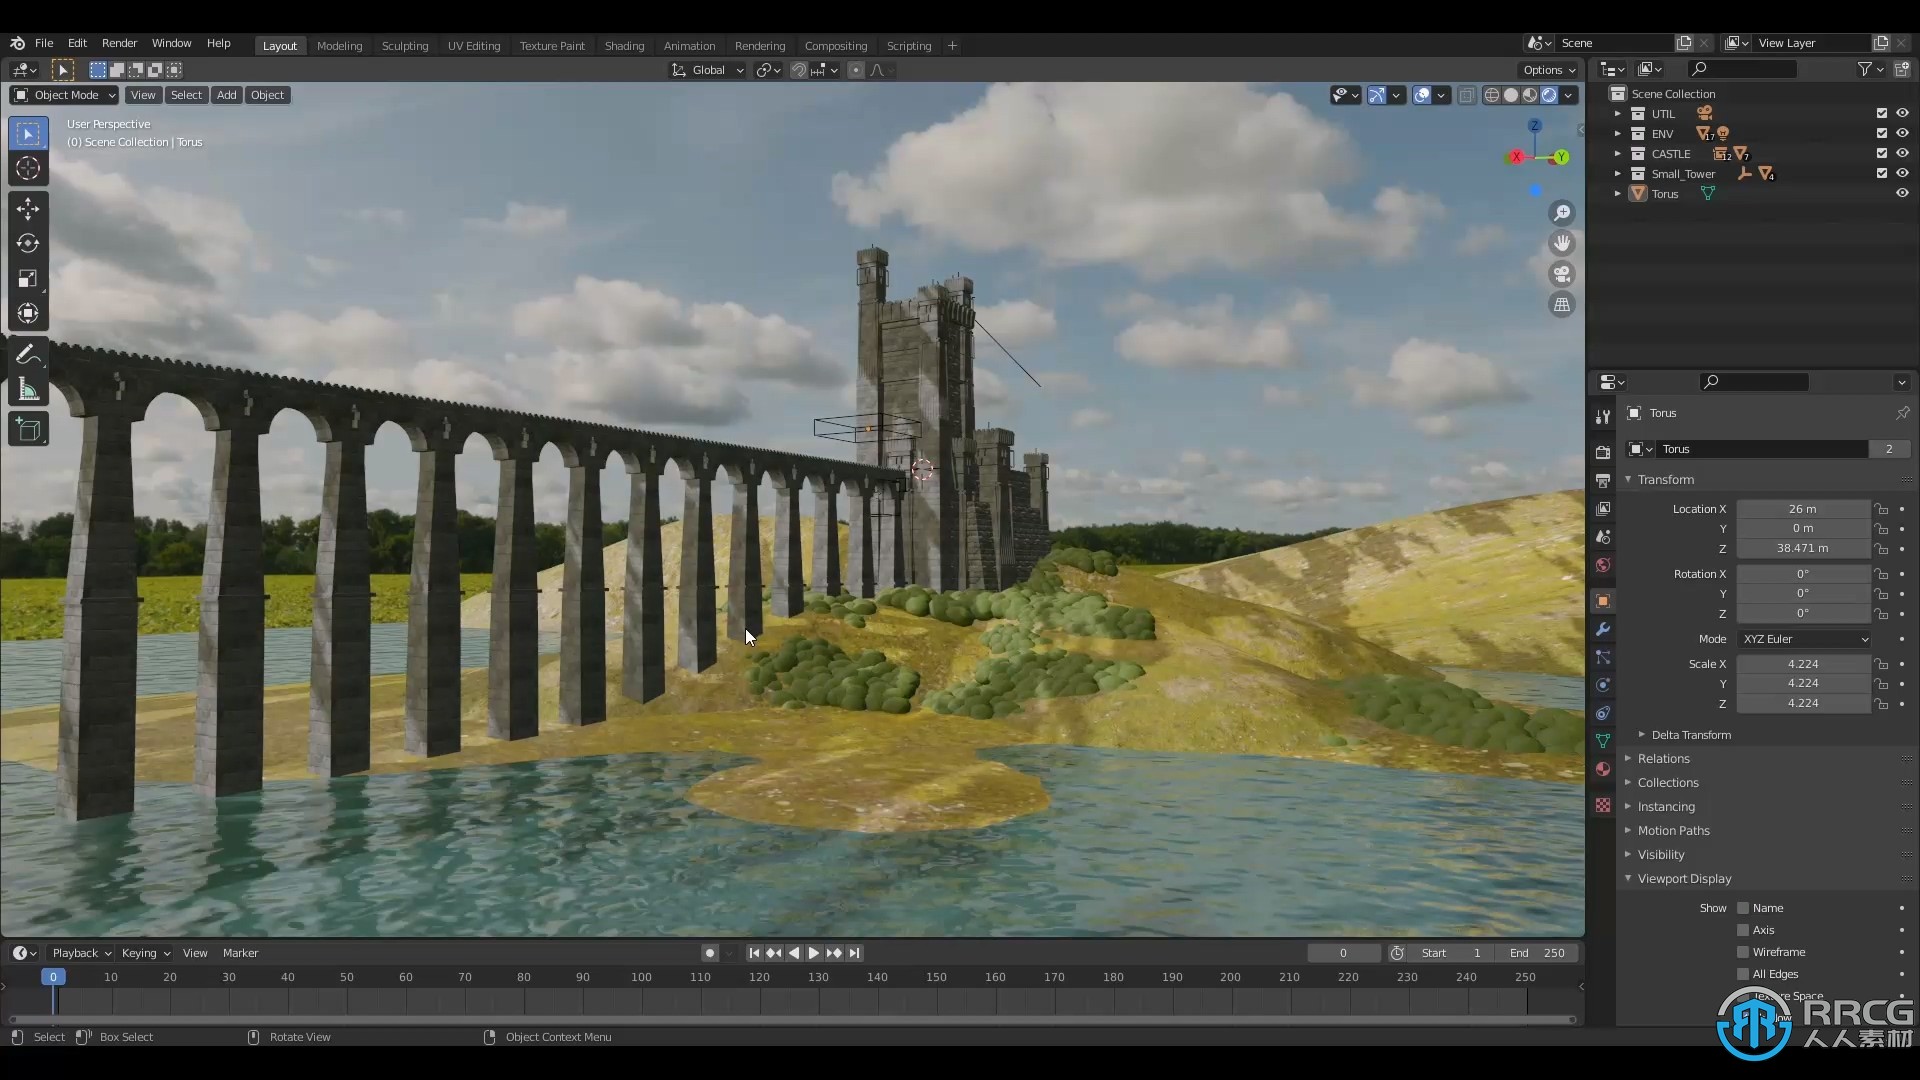Switch to the Modeling workspace tab

[x=339, y=46]
